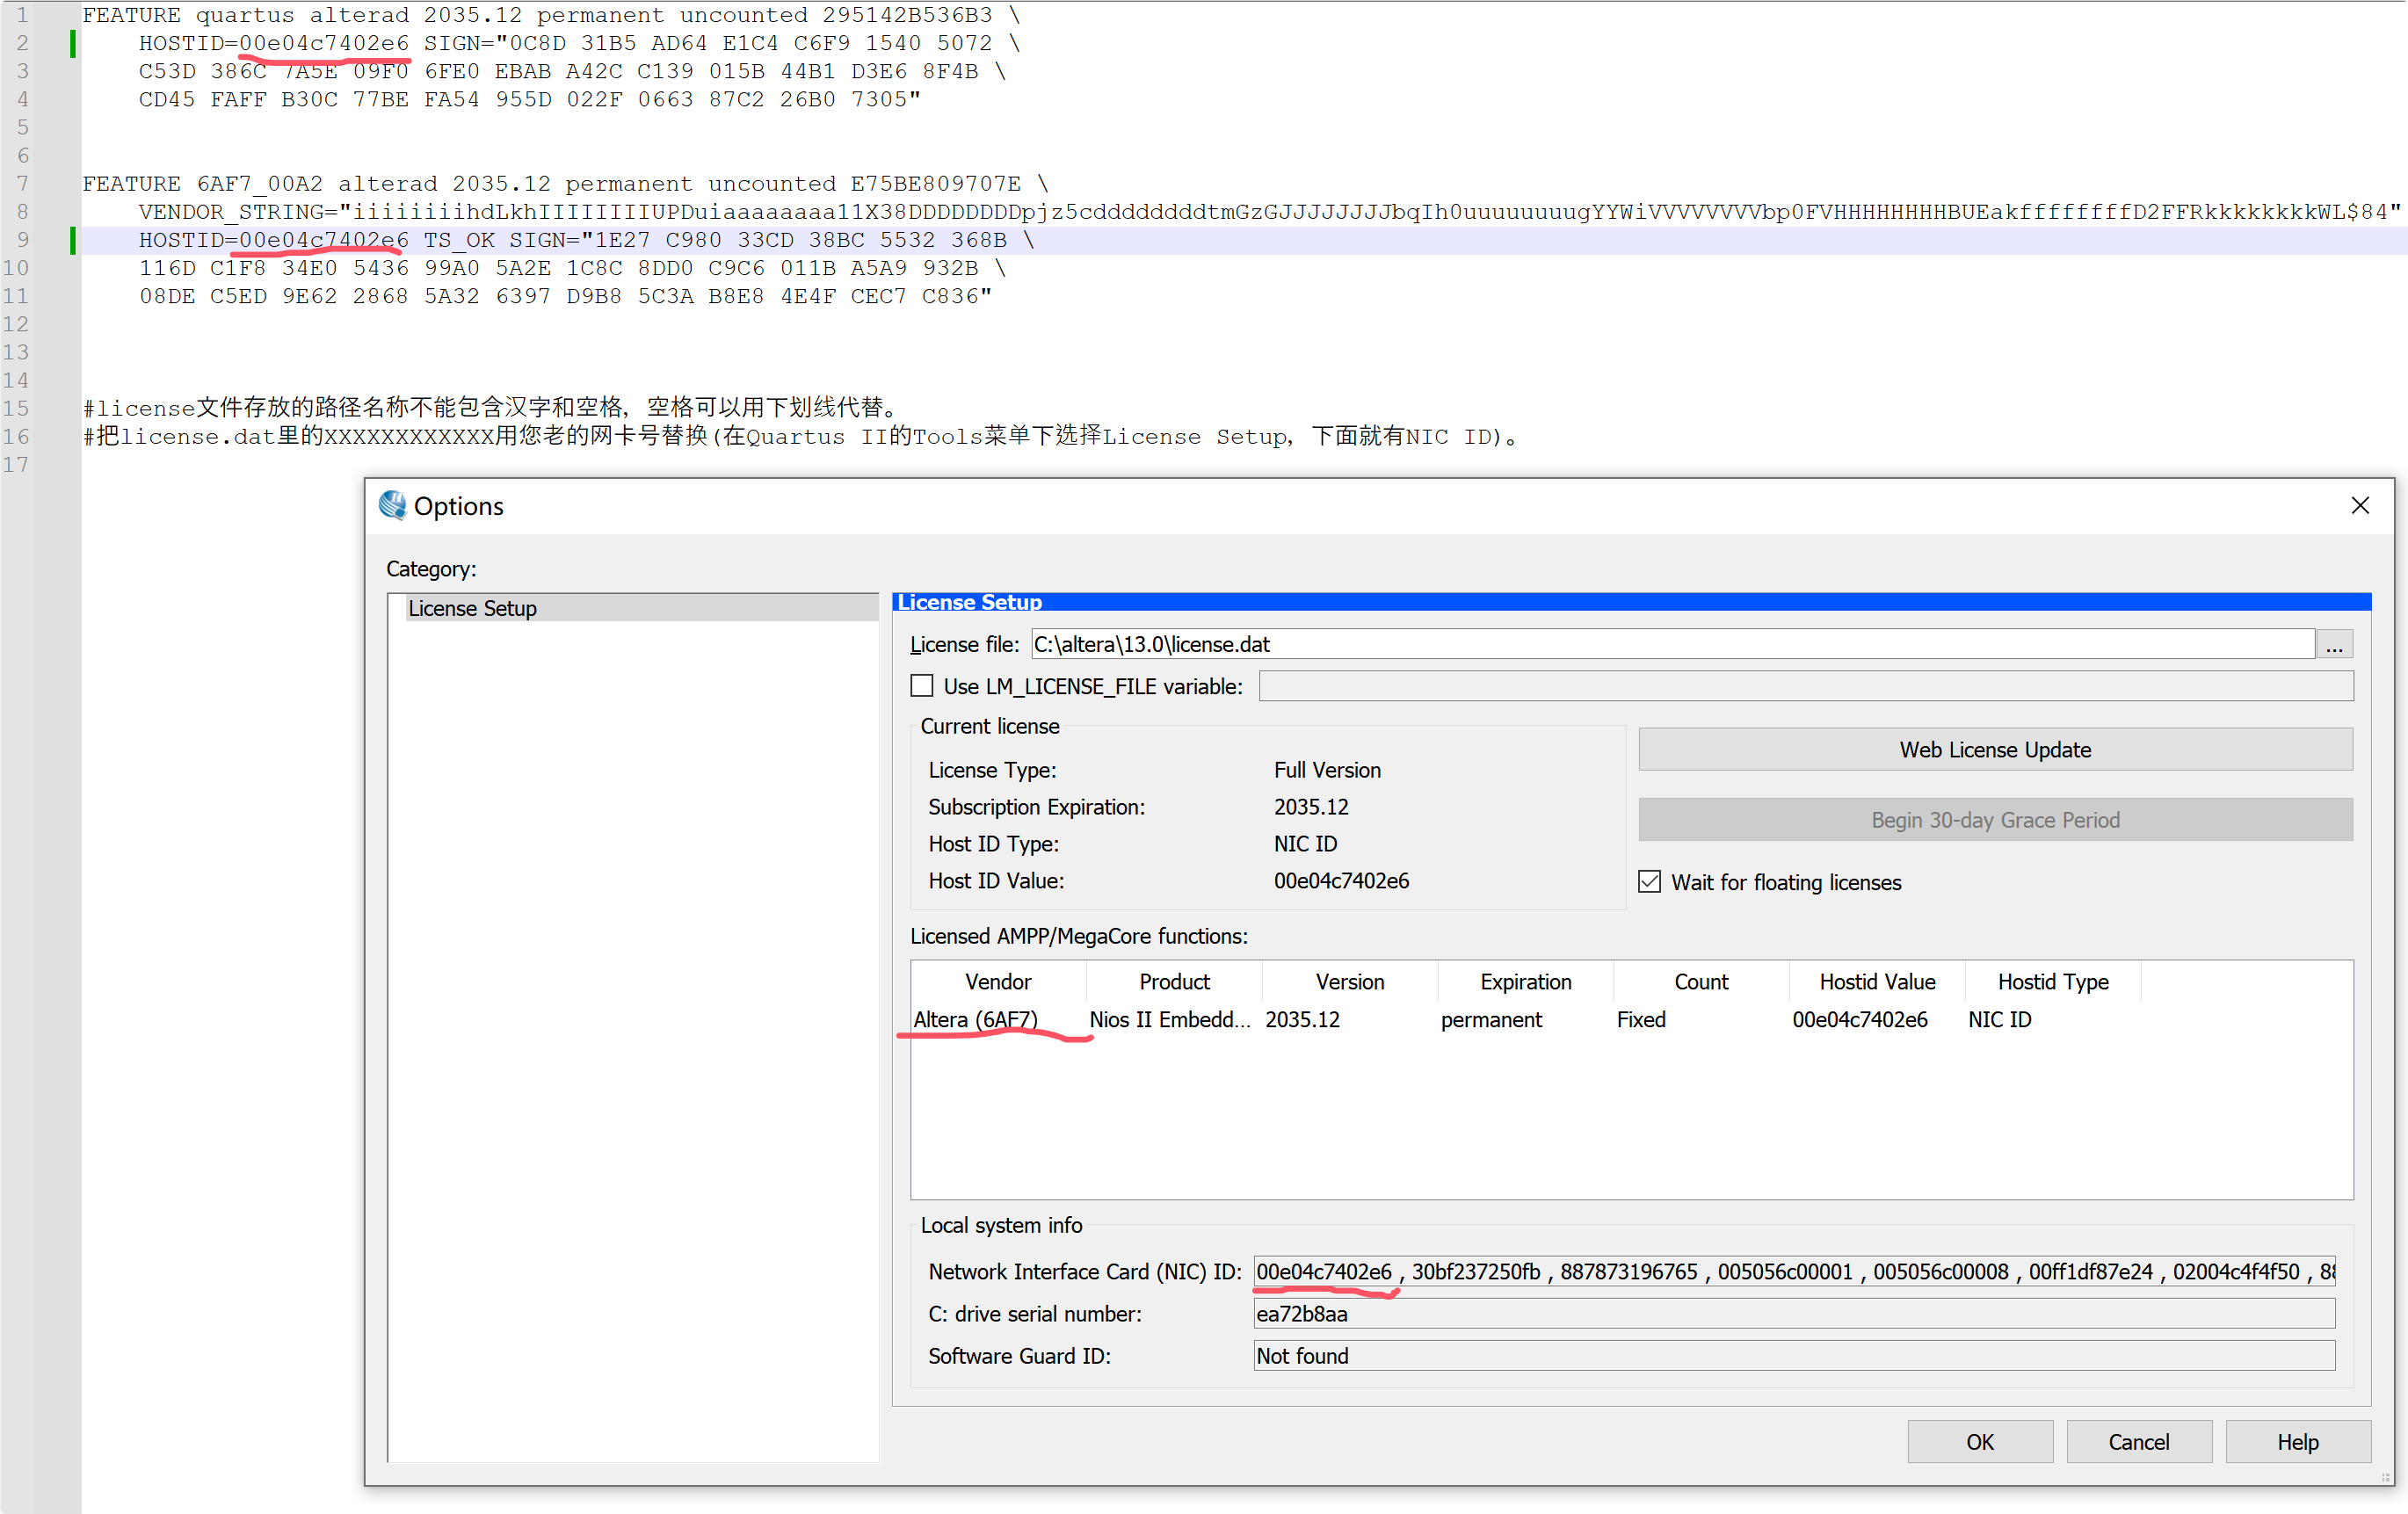This screenshot has width=2408, height=1514.
Task: Click Begin 30-day Grace Period button
Action: (1995, 819)
